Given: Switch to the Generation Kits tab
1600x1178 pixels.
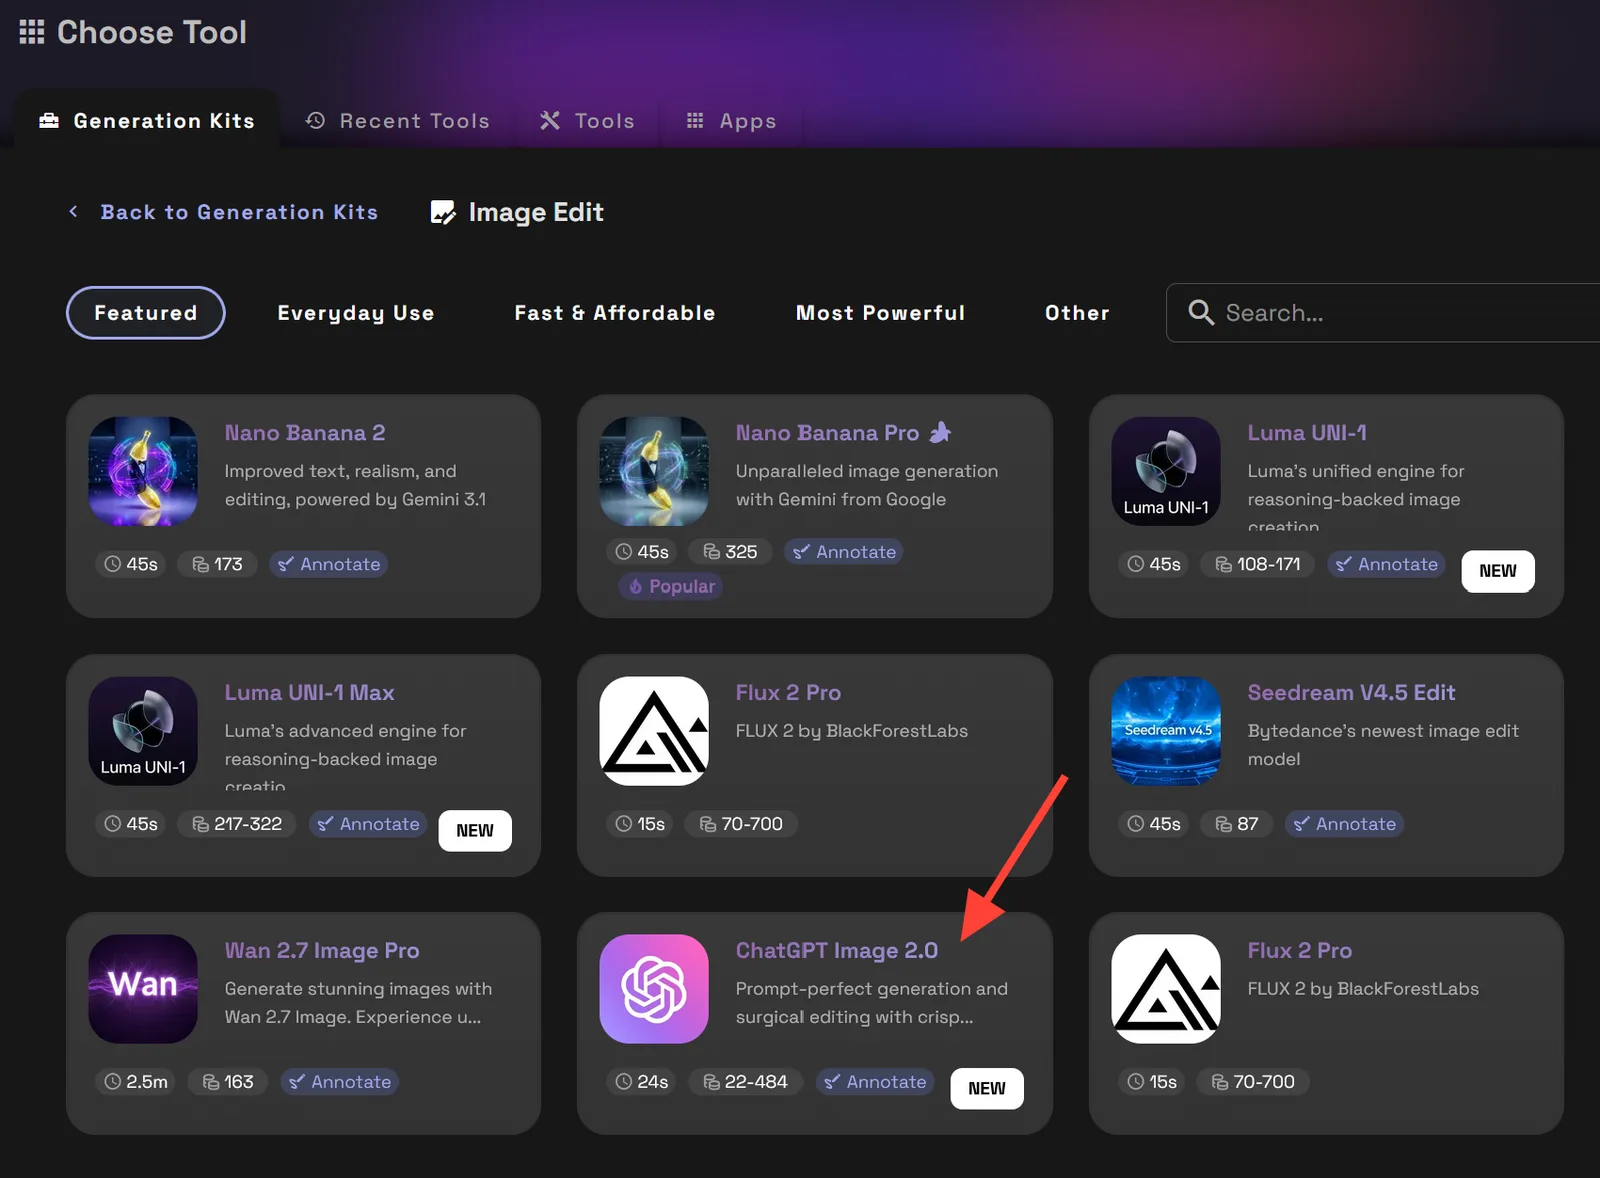Looking at the screenshot, I should coord(147,121).
